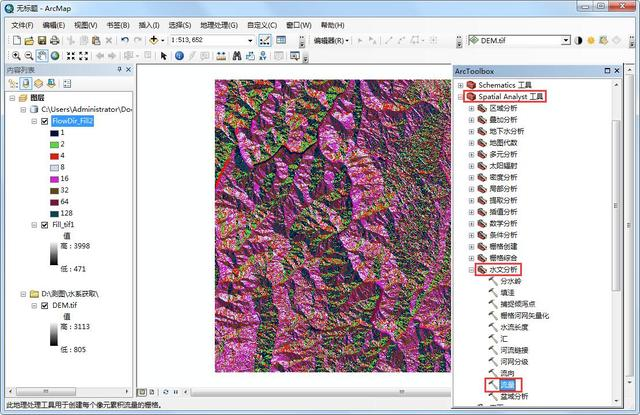
Task: Open the 流量 flow accumulation tool
Action: [x=508, y=385]
